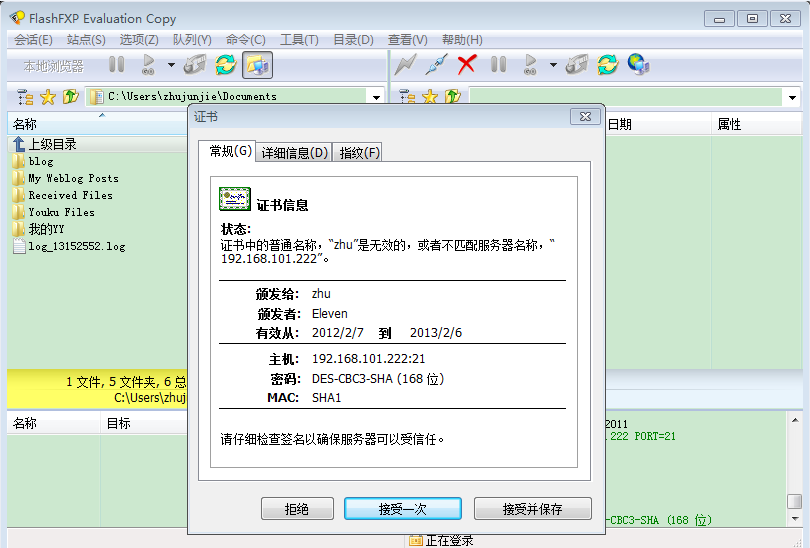Expand the local path dropdown
This screenshot has width=810, height=548.
[376, 97]
